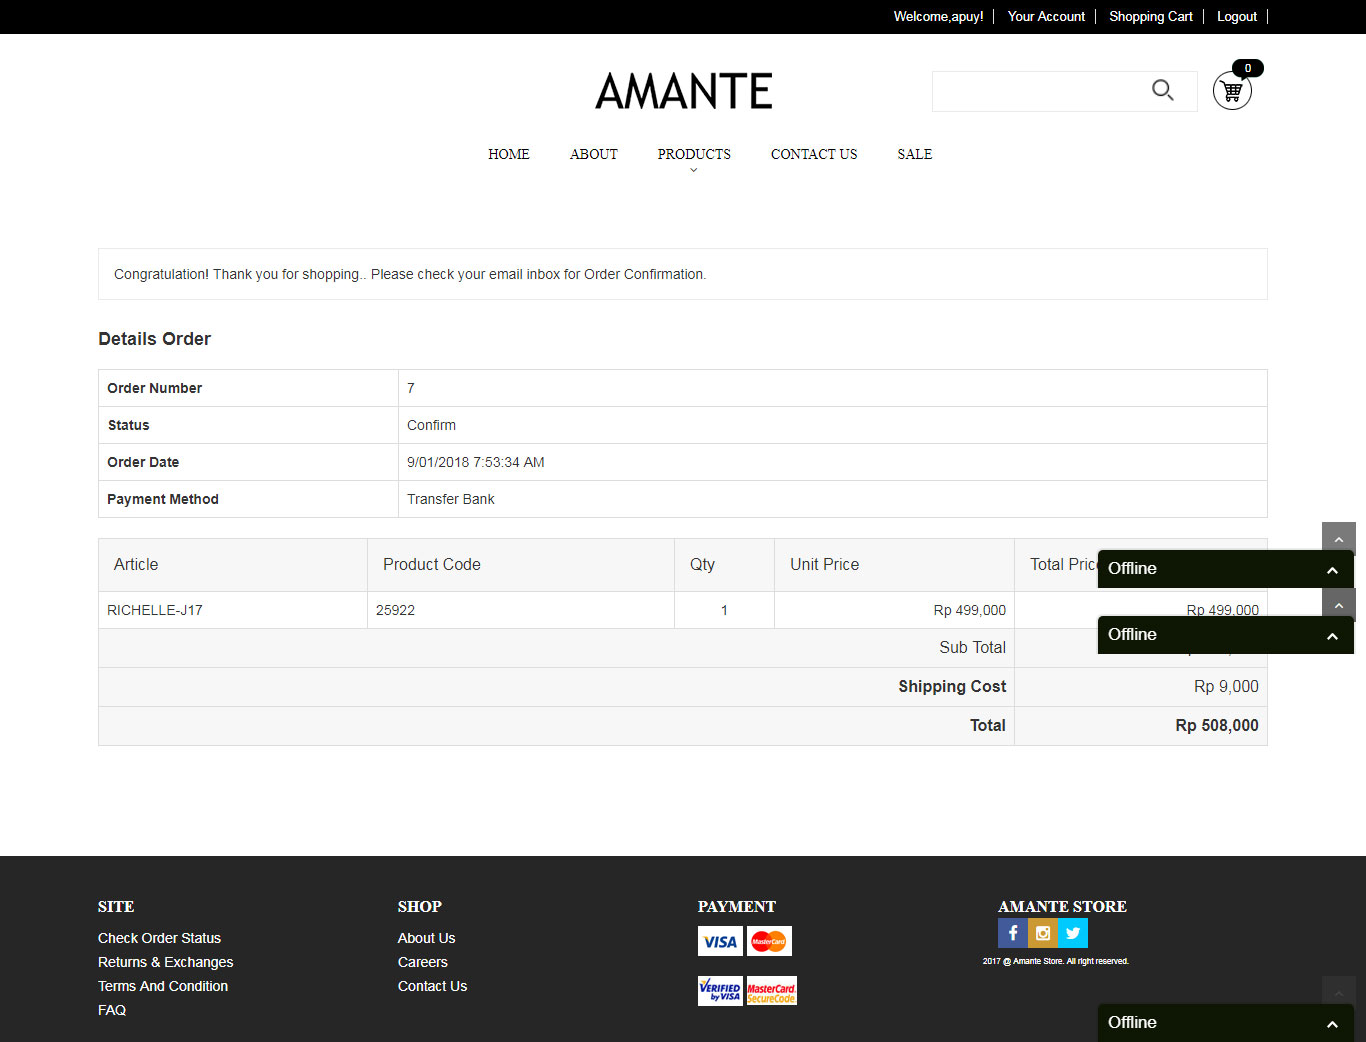Open Terms And Condition link
This screenshot has width=1366, height=1042.
click(163, 986)
